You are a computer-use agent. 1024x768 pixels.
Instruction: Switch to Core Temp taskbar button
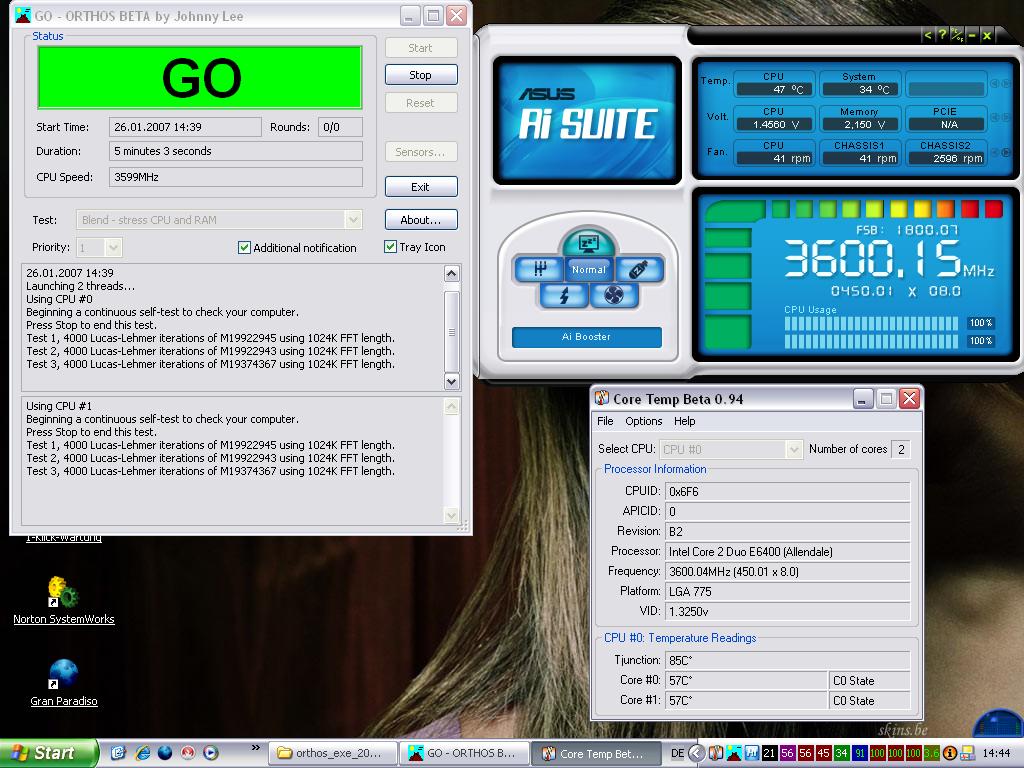[596, 754]
